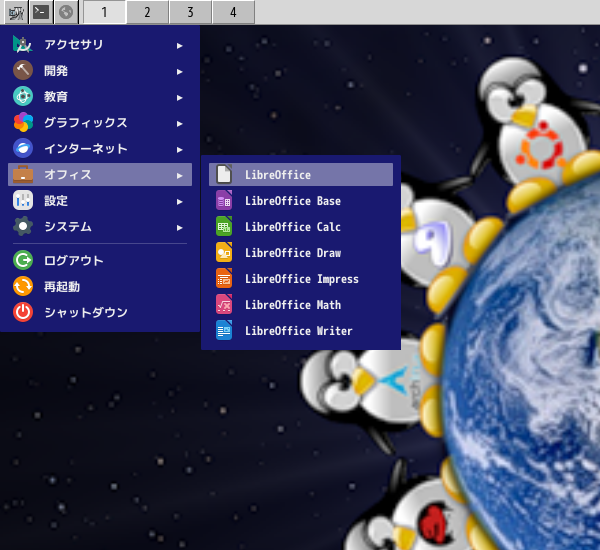Choose シャットダウン to power off
The height and width of the screenshot is (550, 600).
coord(100,312)
